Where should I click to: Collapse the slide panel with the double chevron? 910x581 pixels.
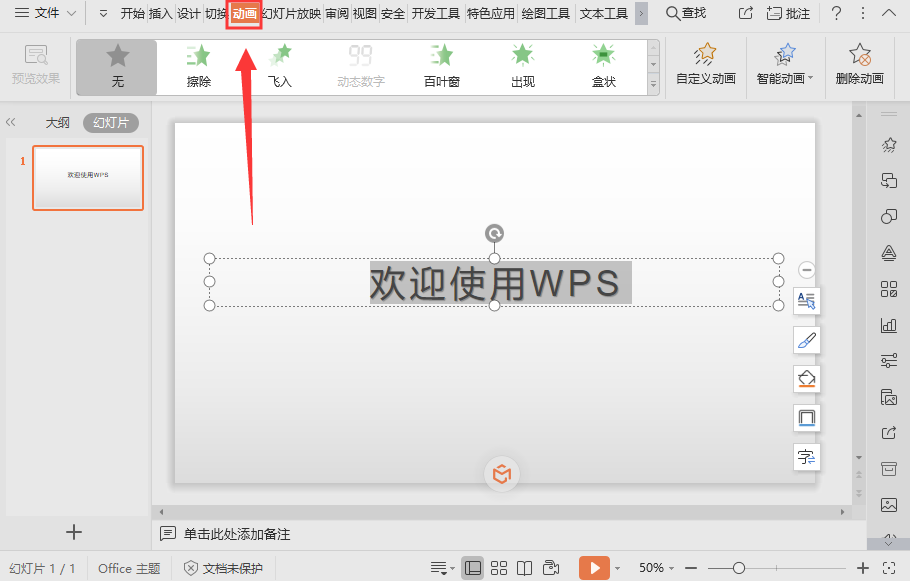(10, 122)
